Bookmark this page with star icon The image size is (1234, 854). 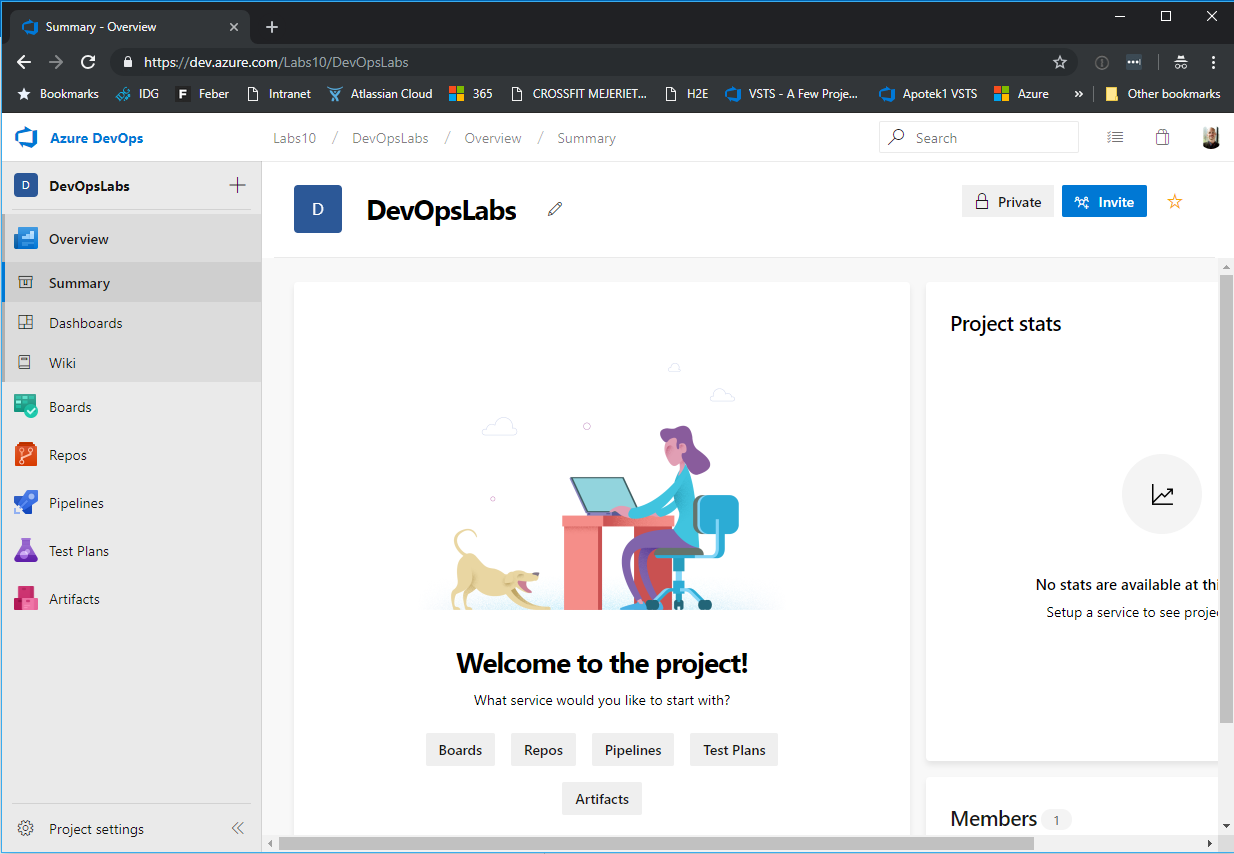tap(1060, 62)
